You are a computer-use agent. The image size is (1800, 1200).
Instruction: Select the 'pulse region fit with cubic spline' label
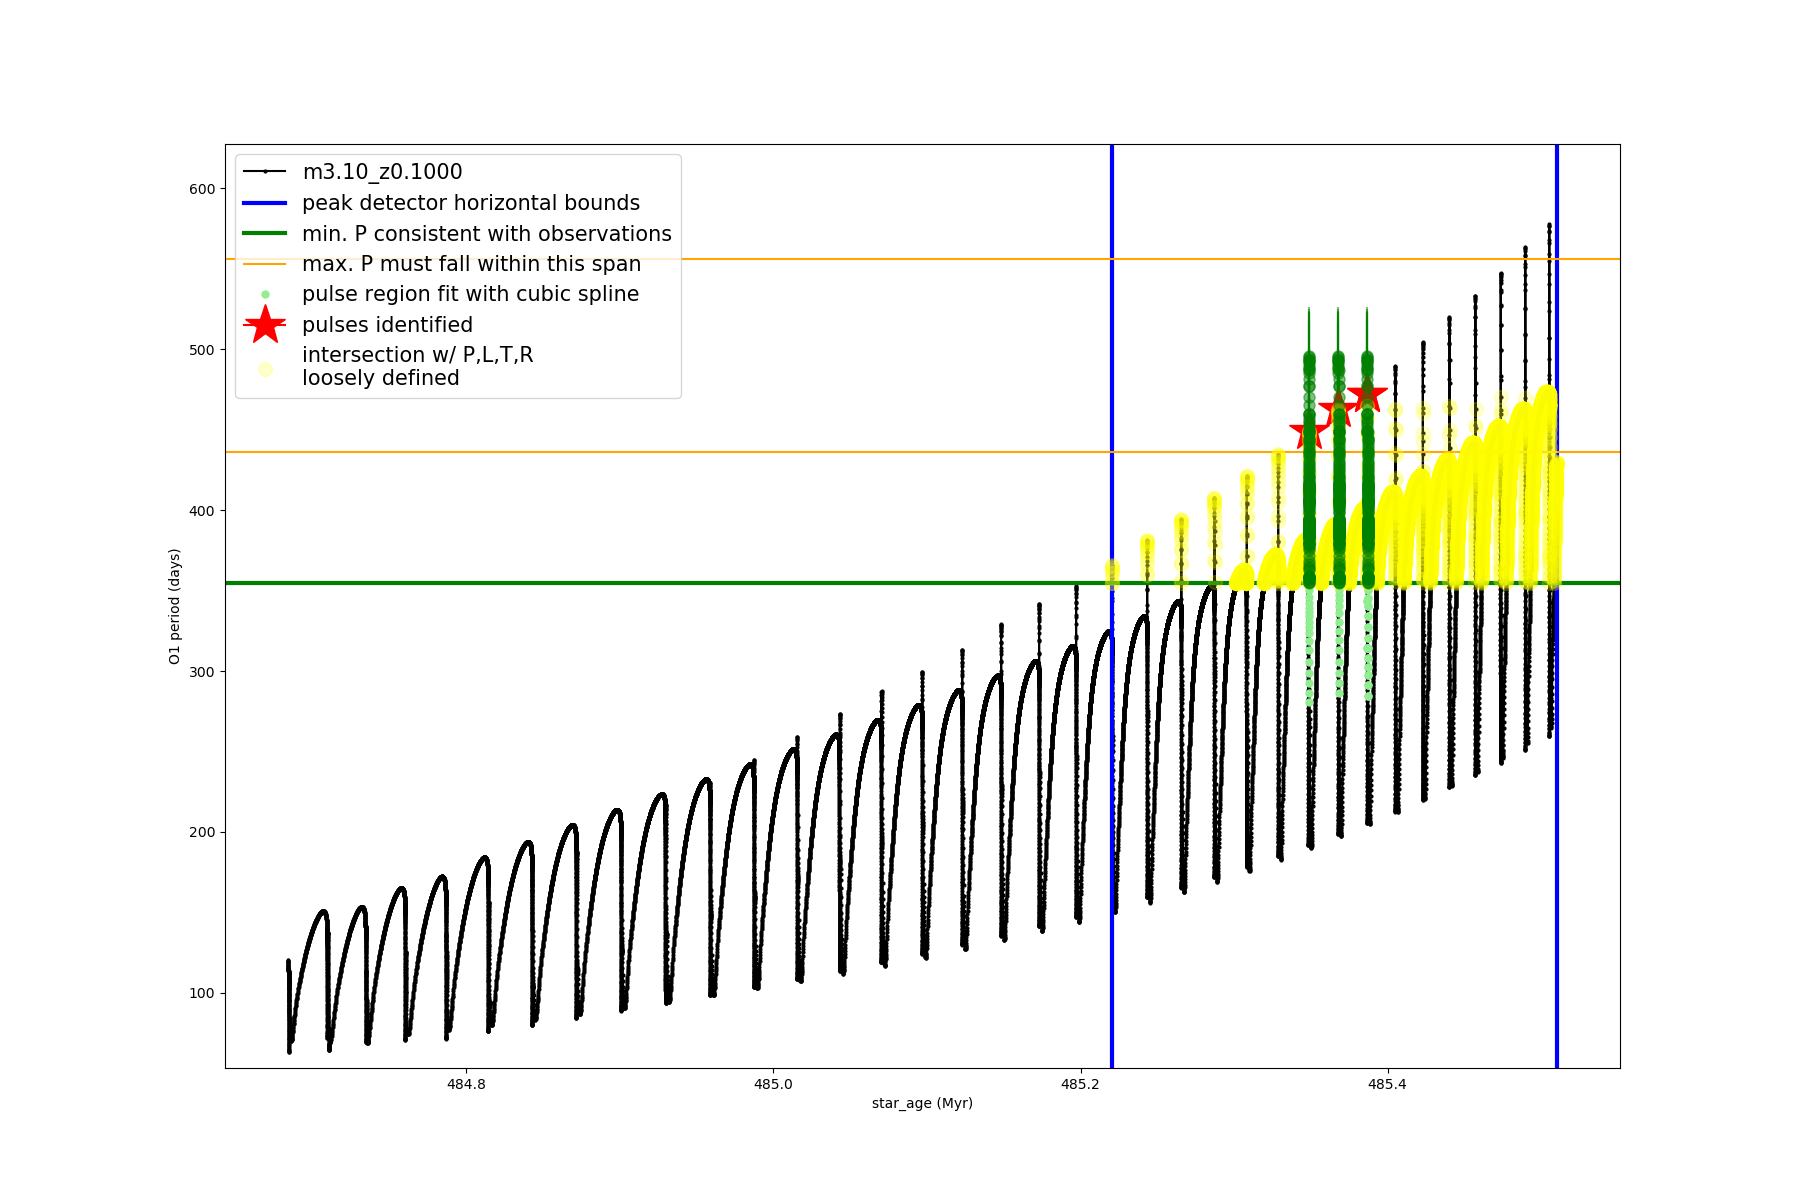pyautogui.click(x=470, y=294)
